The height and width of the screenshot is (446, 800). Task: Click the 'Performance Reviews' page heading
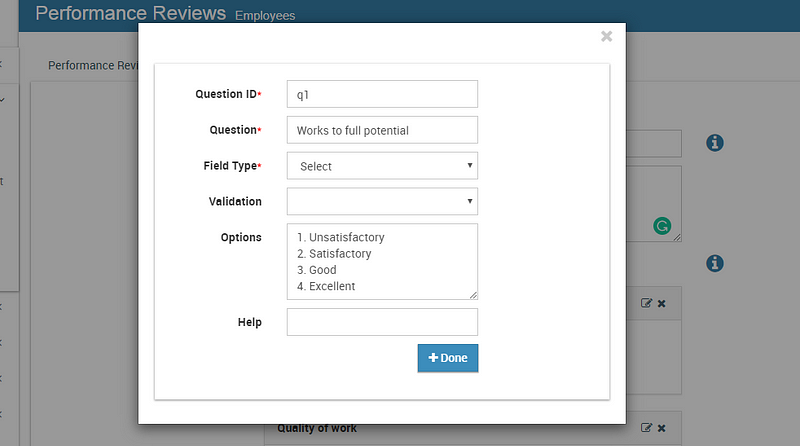[131, 13]
